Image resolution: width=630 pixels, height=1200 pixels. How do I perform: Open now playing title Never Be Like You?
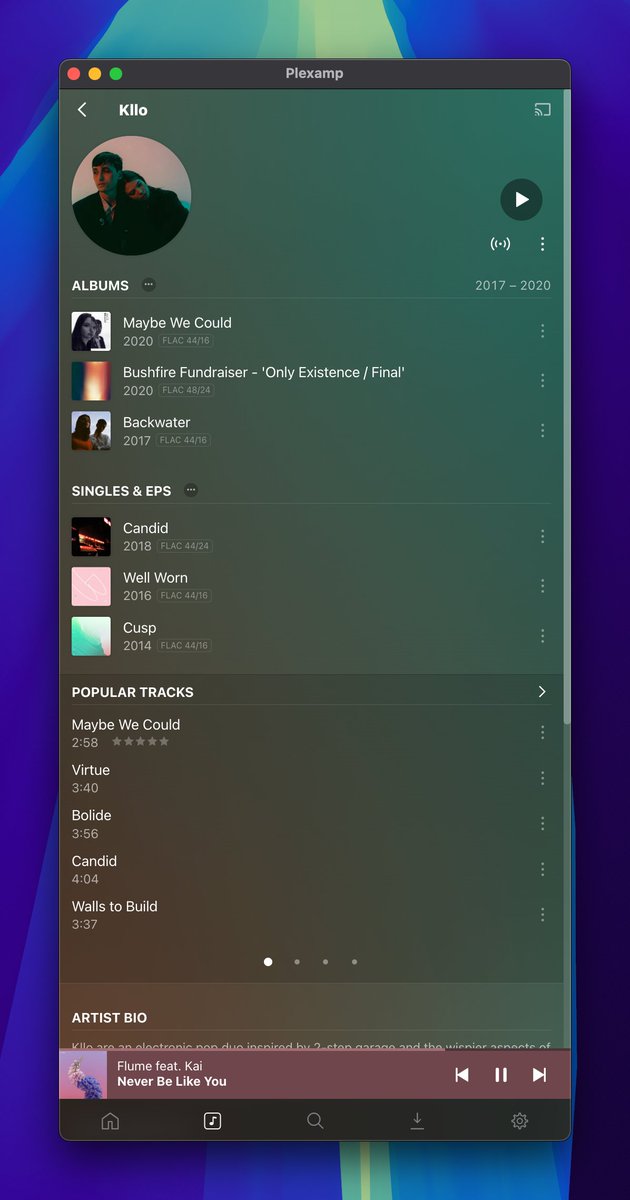coord(172,1081)
